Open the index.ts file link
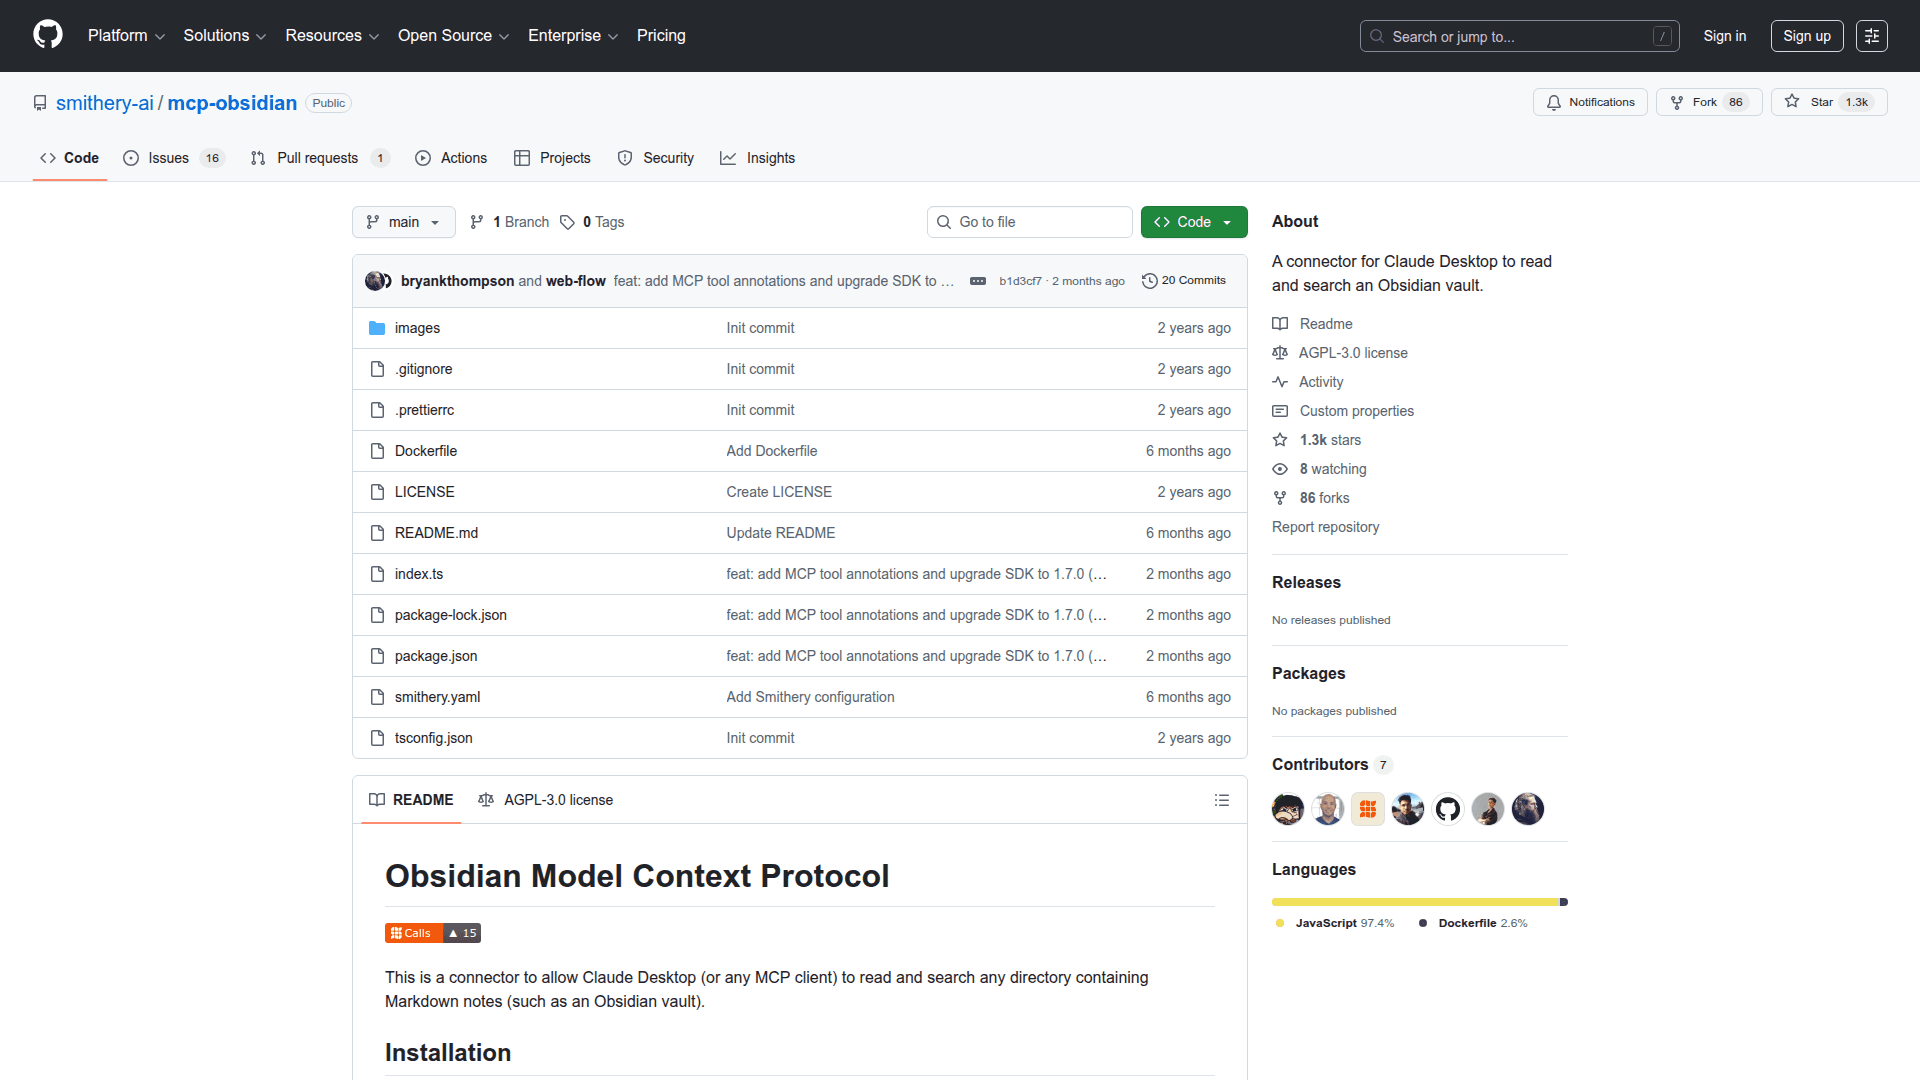 coord(418,574)
